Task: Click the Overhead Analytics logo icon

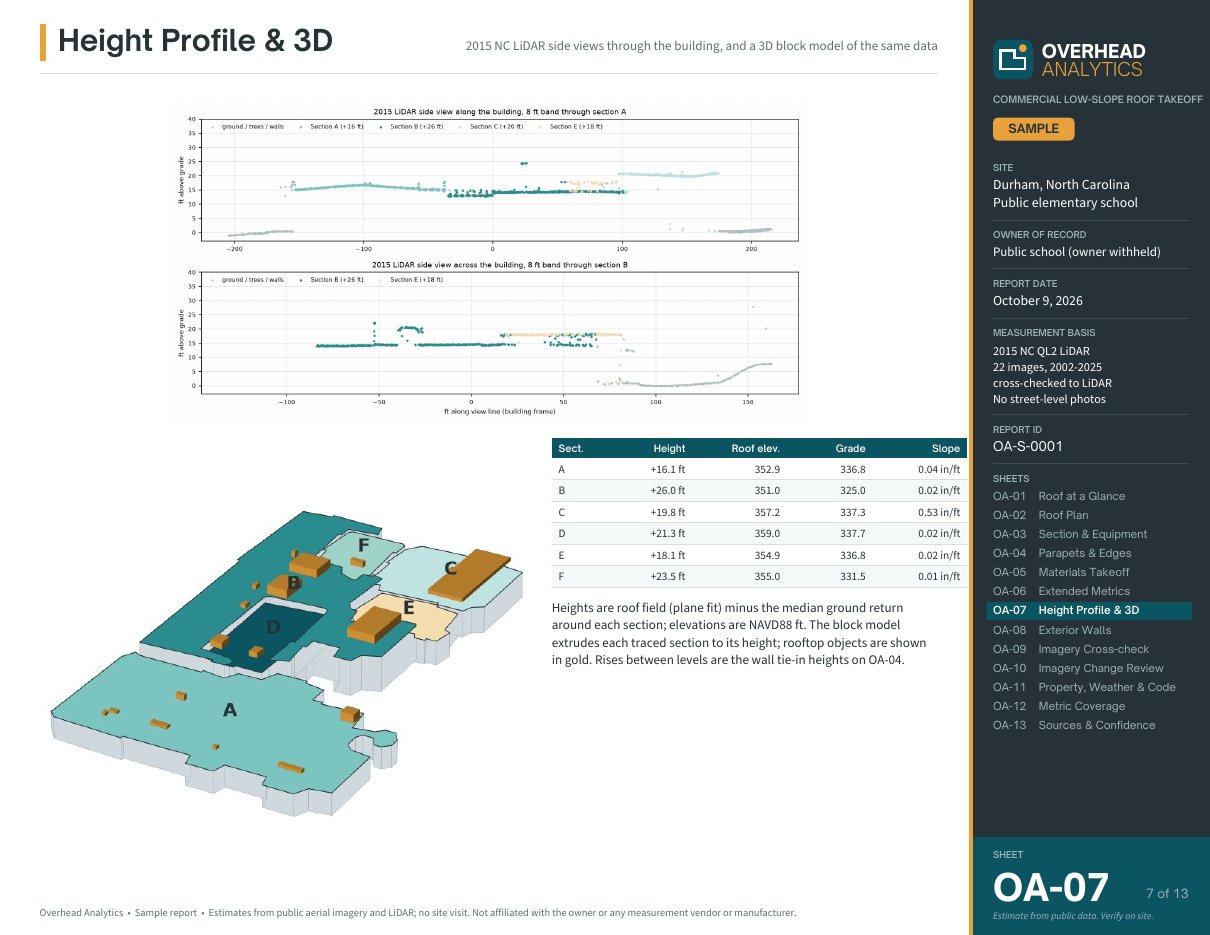Action: coord(1012,59)
